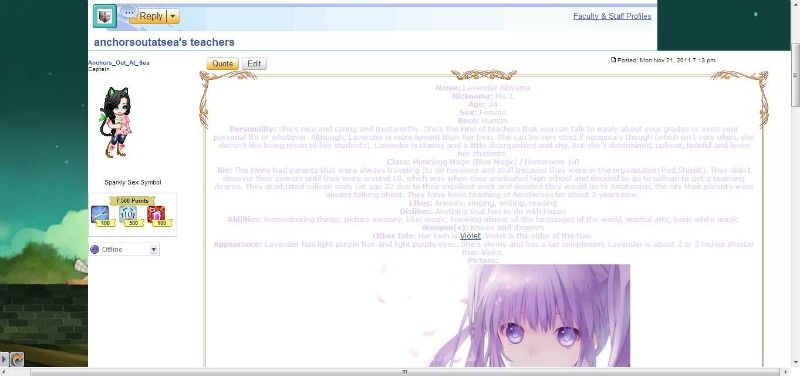Click the "Posted: Mon Nov 21, 2011" timestamp

tap(666, 60)
